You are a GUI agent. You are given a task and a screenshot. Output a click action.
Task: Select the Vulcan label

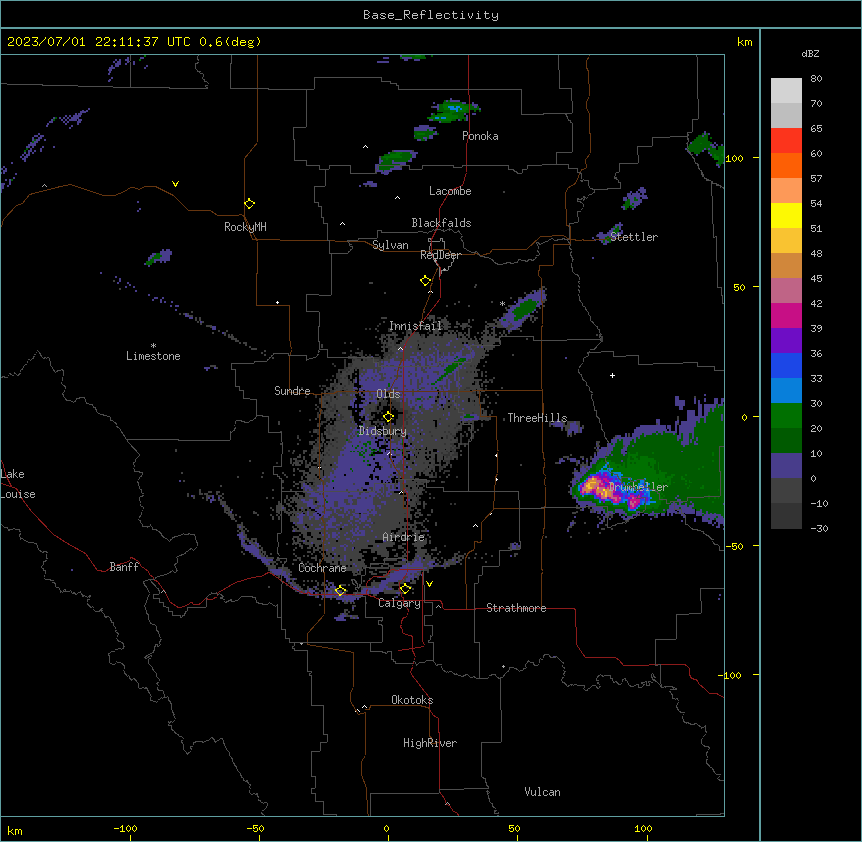[543, 792]
